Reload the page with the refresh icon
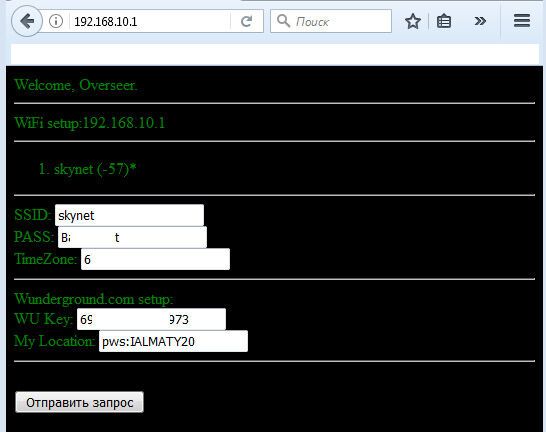 point(247,22)
